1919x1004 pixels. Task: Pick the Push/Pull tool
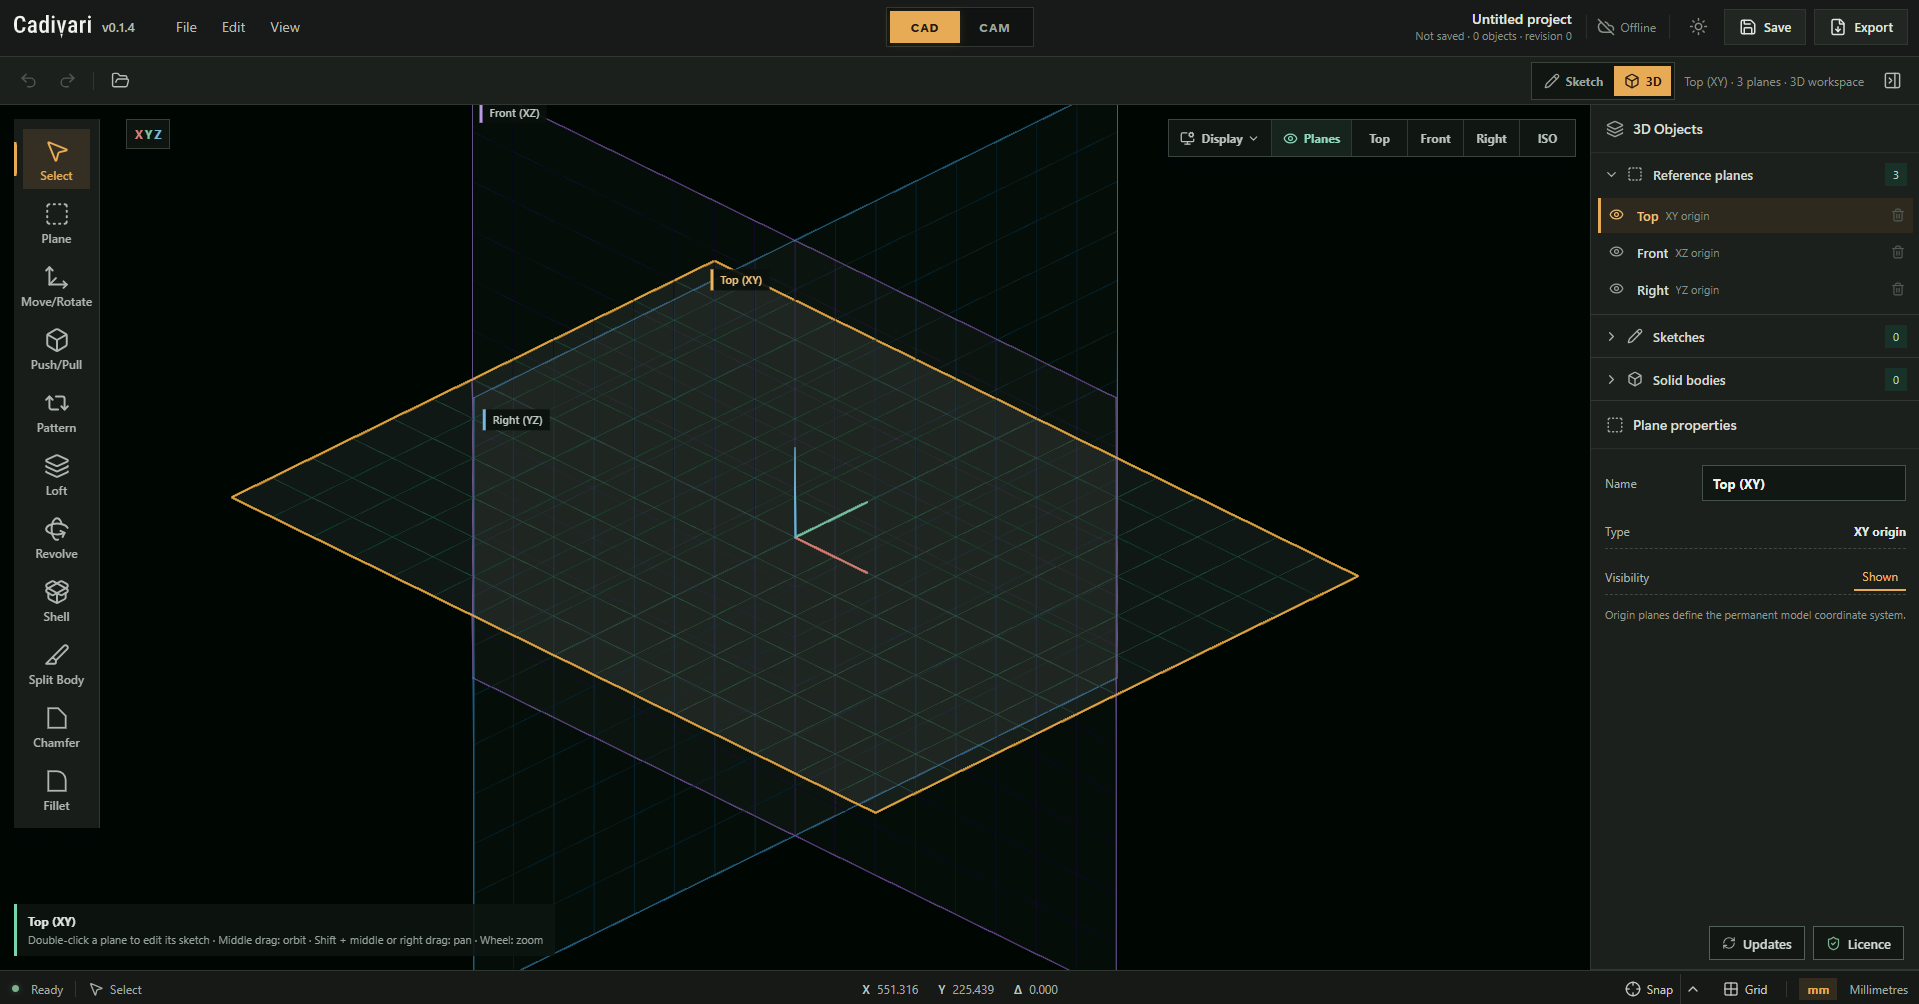(56, 349)
